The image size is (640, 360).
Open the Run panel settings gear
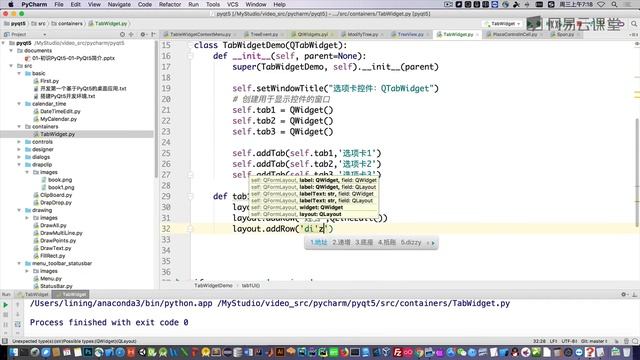tap(624, 294)
